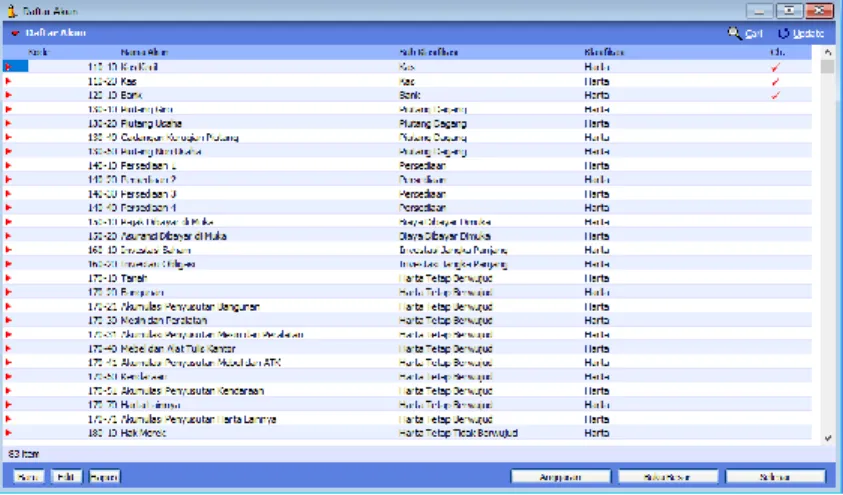Sort by the Nama Akun column header

tap(144, 52)
